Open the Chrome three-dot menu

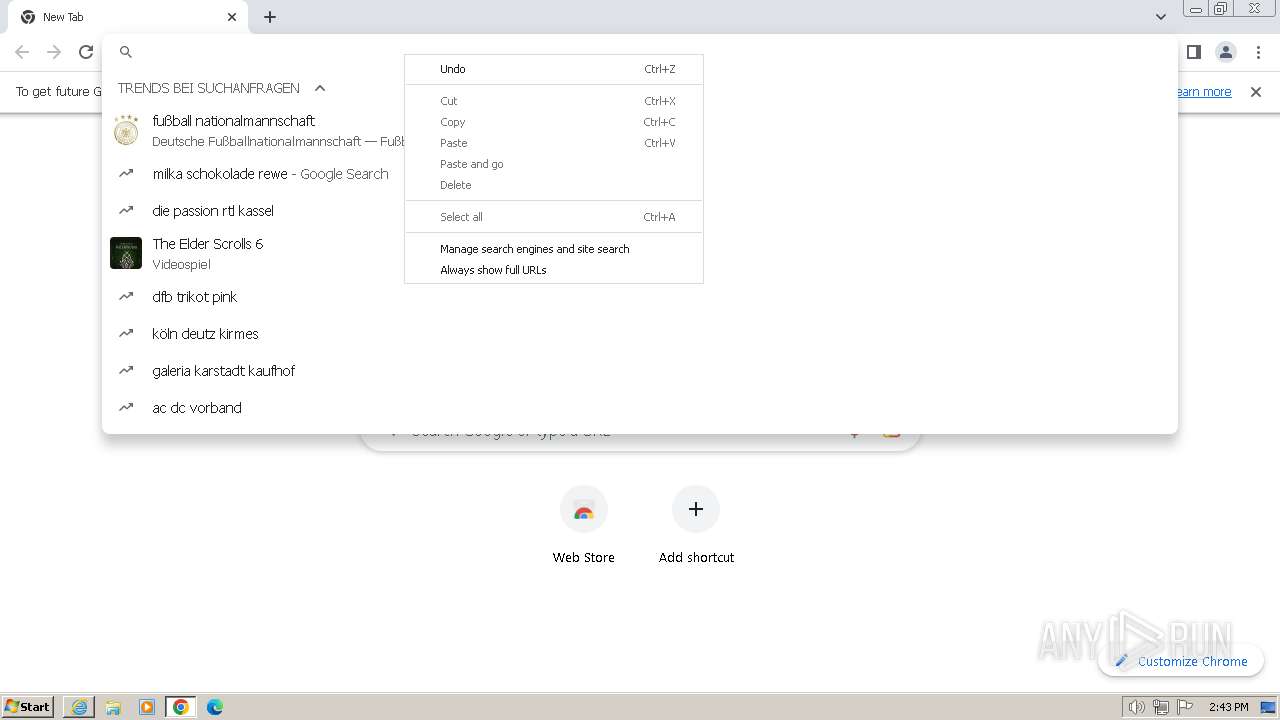tap(1258, 52)
